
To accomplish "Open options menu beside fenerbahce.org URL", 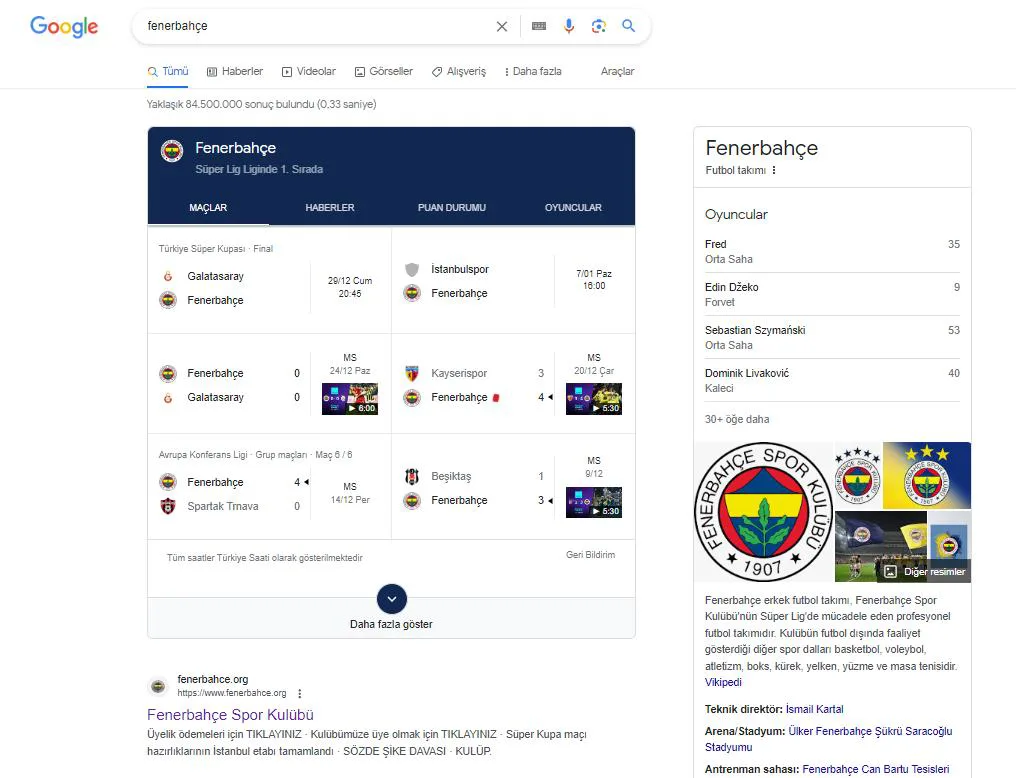I will pyautogui.click(x=299, y=694).
